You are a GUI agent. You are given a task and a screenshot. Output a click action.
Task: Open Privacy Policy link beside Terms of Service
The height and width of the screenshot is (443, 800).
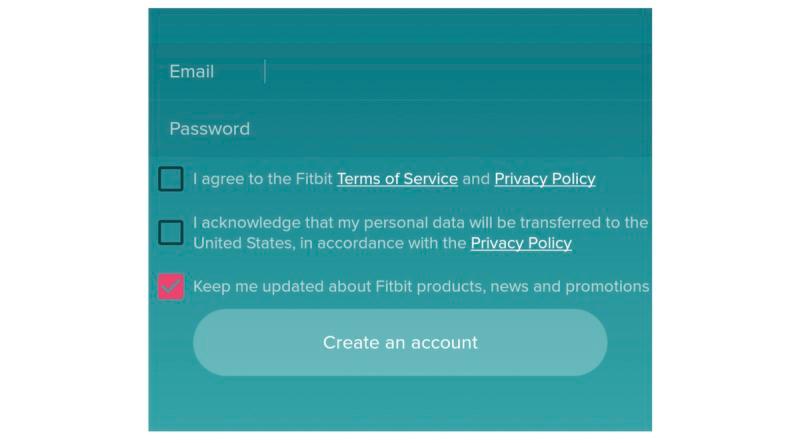545,179
